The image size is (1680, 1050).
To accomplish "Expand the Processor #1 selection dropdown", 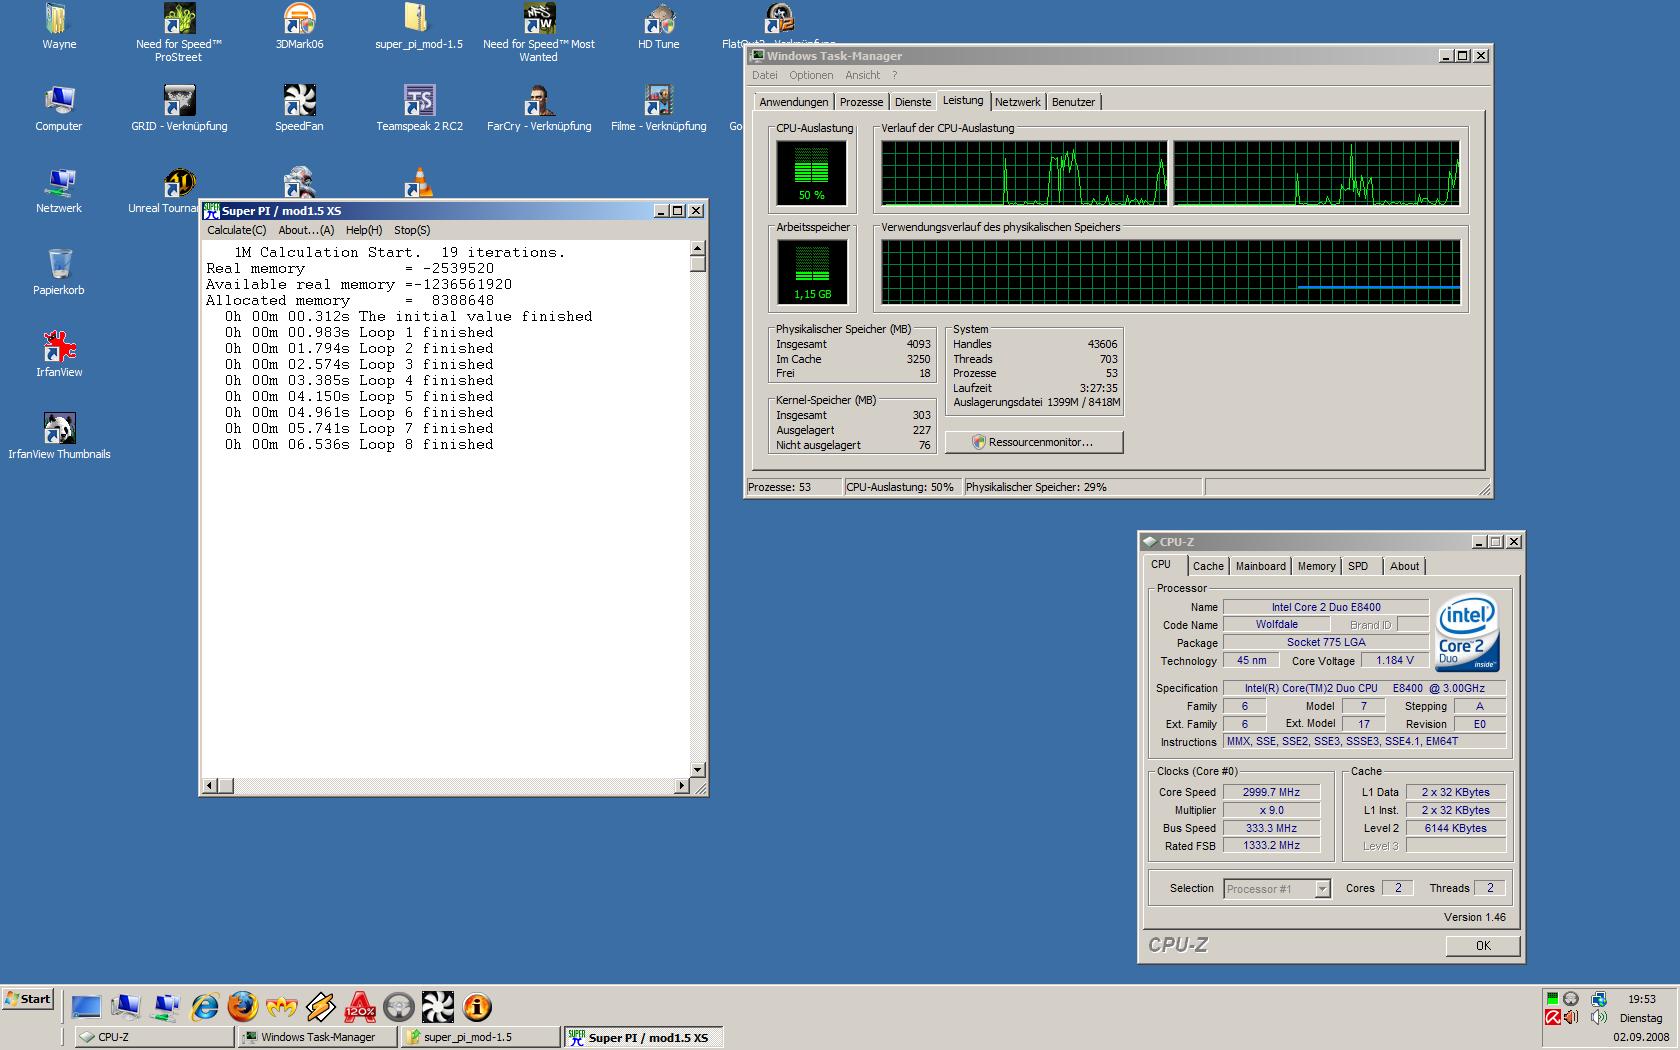I will click(1322, 889).
